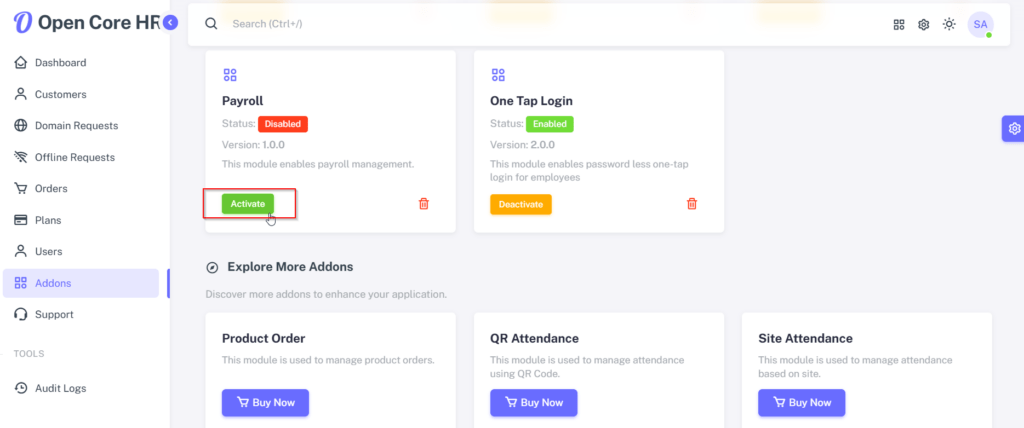Buy the Product Order addon
Viewport: 1024px width, 428px height.
[x=265, y=402]
